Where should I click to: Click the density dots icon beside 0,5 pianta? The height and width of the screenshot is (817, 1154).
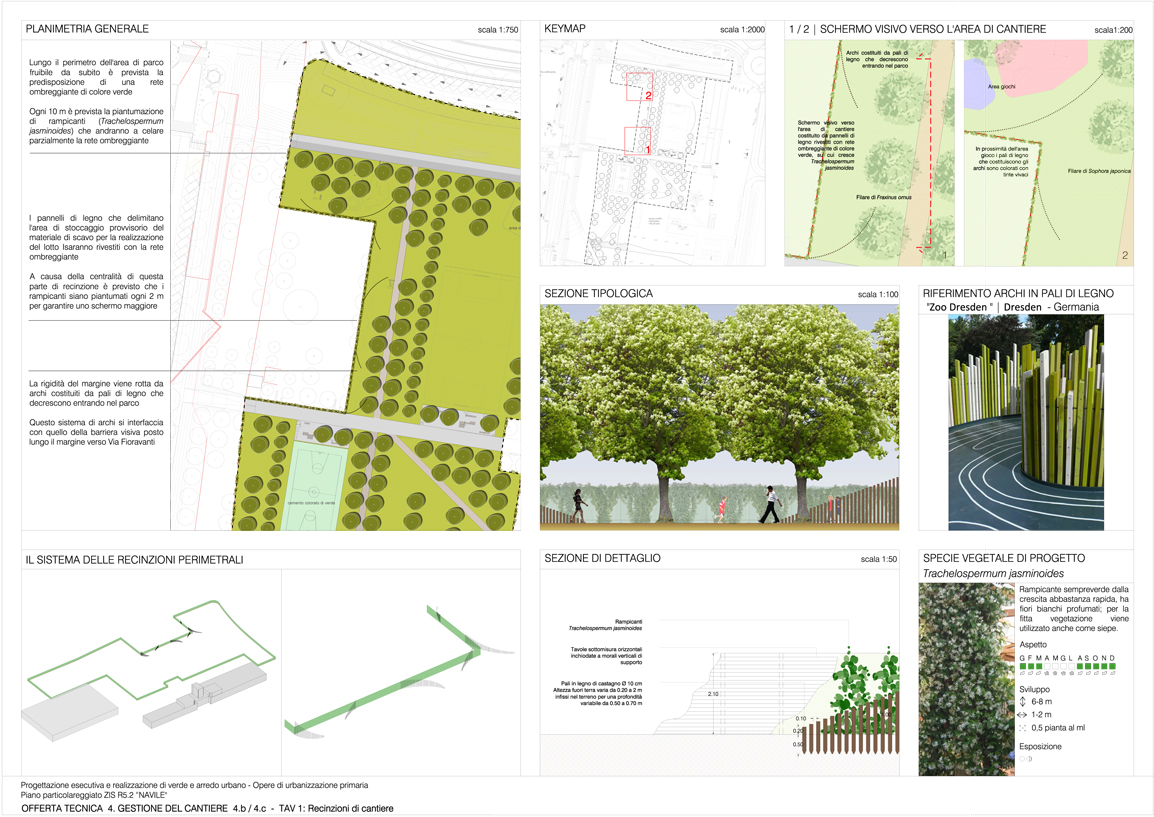[1023, 728]
